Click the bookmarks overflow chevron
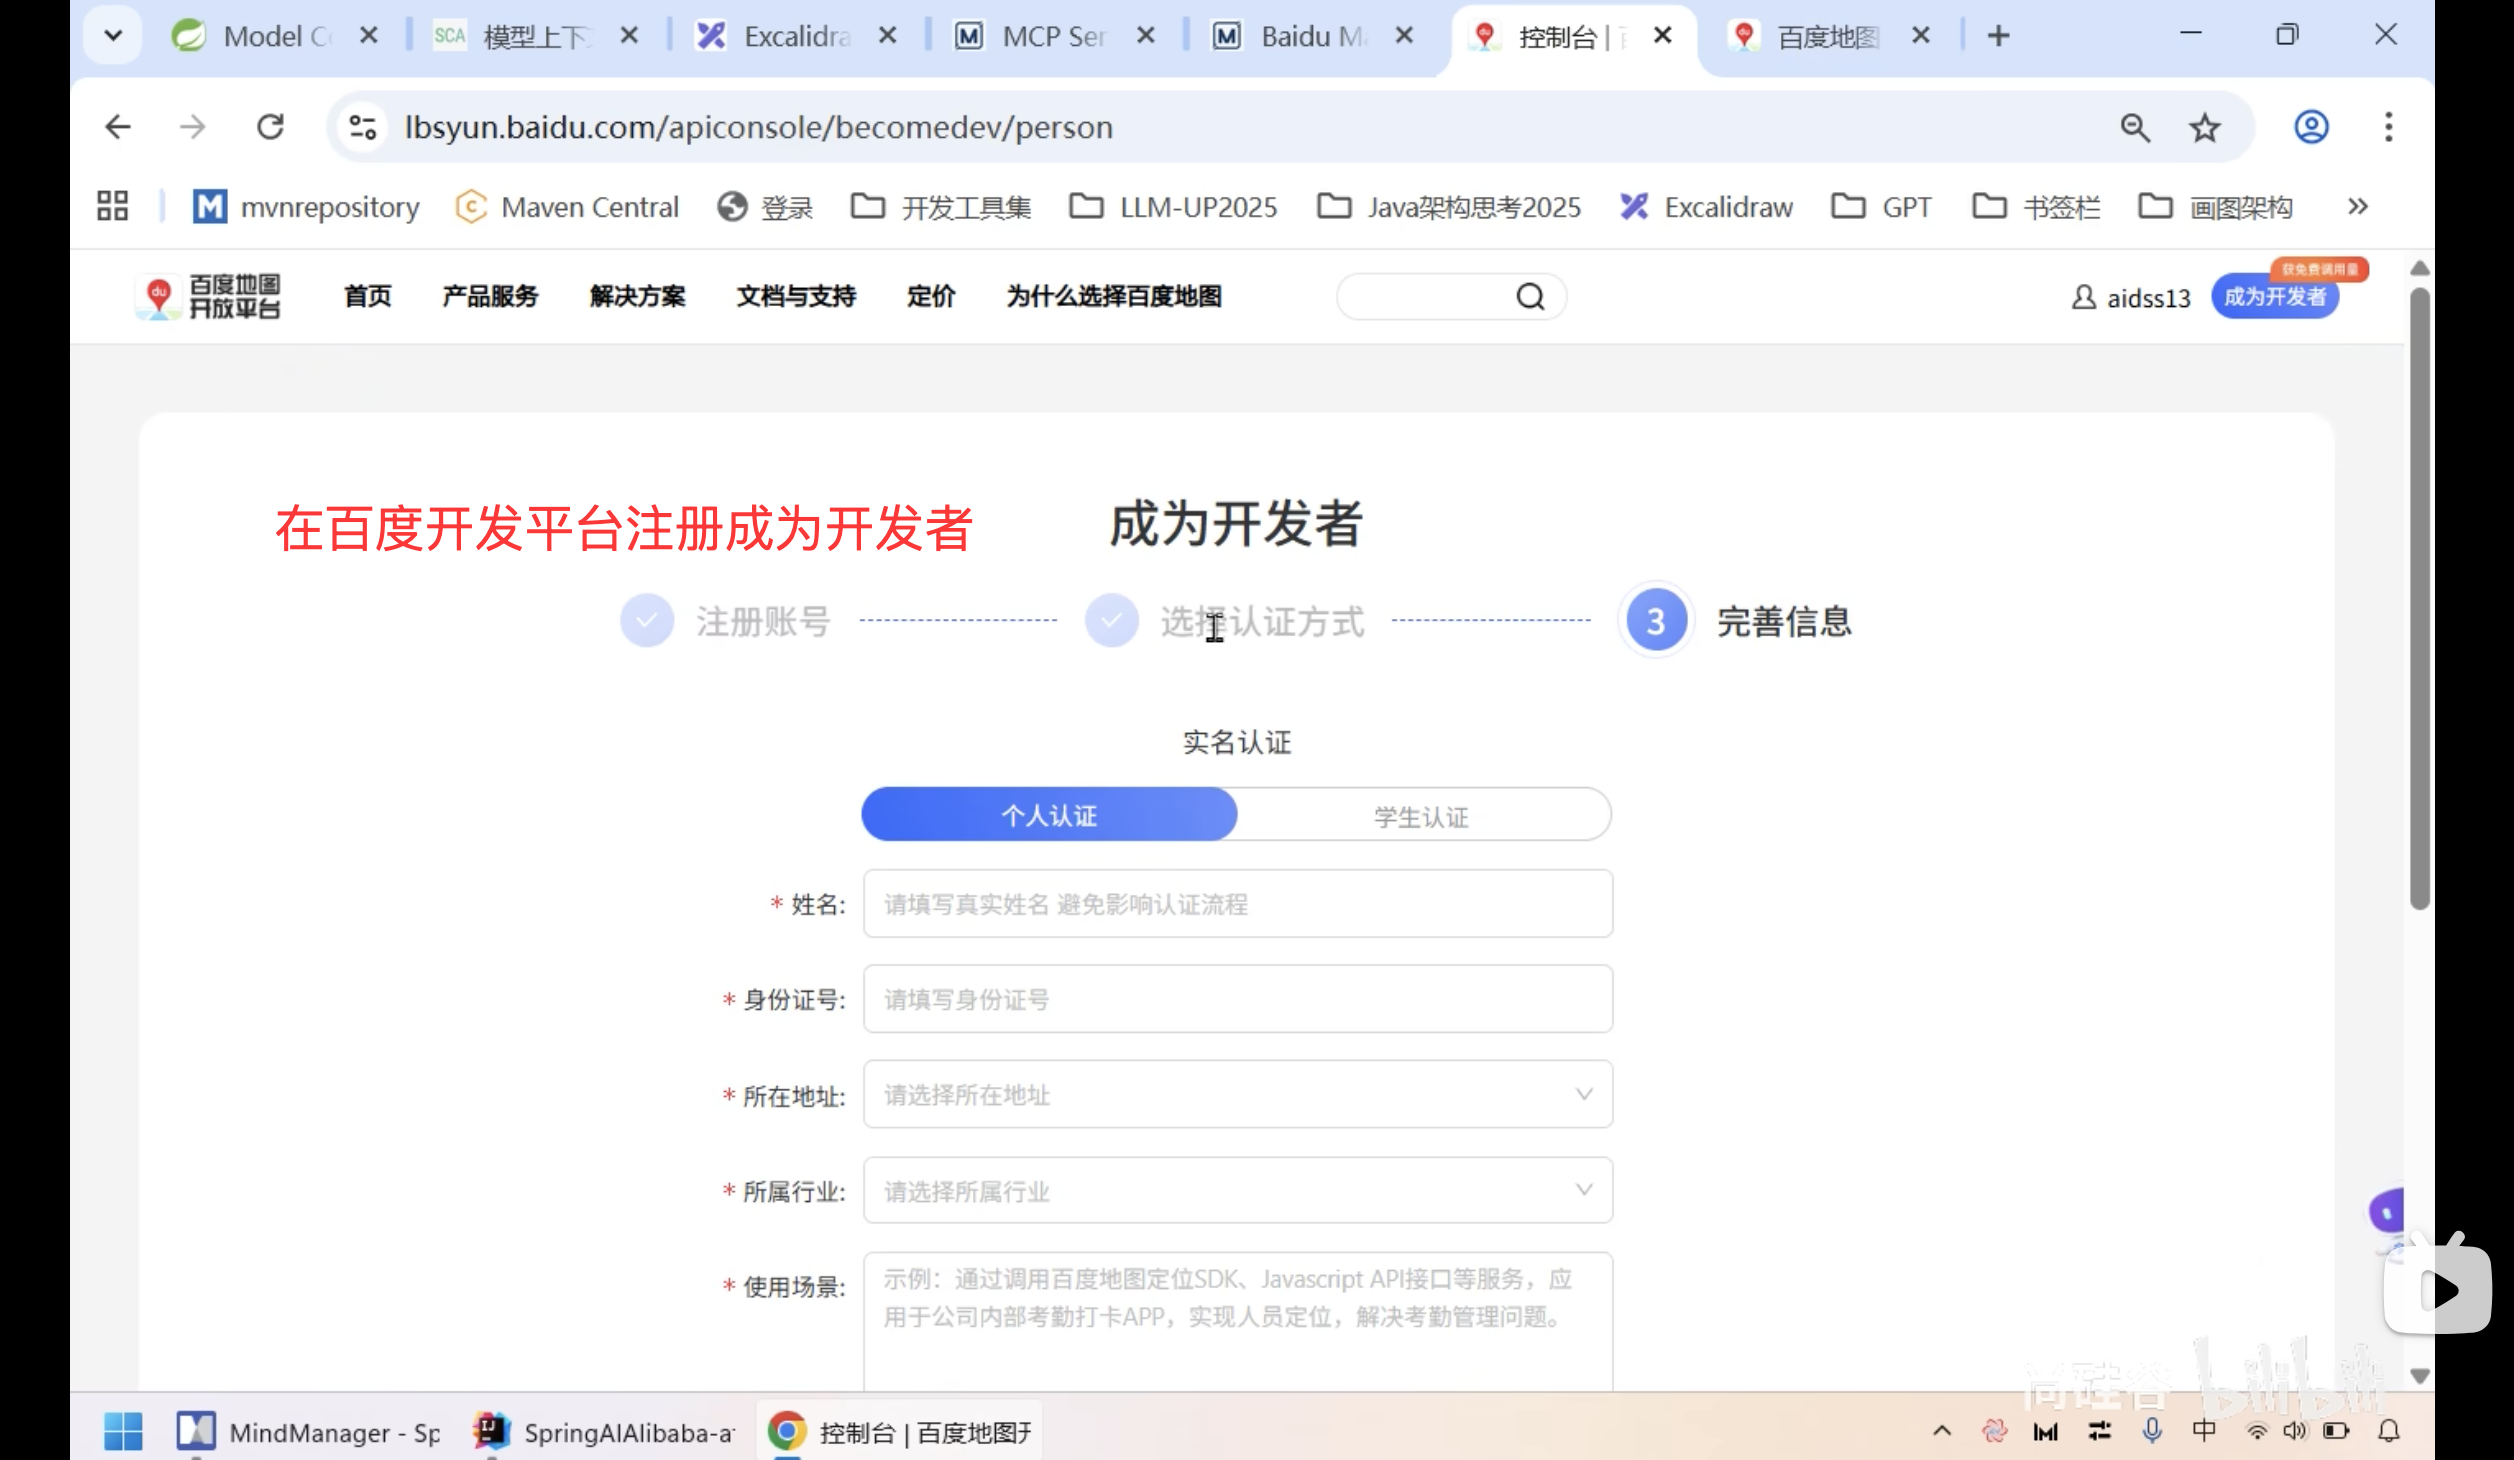 (x=2358, y=207)
